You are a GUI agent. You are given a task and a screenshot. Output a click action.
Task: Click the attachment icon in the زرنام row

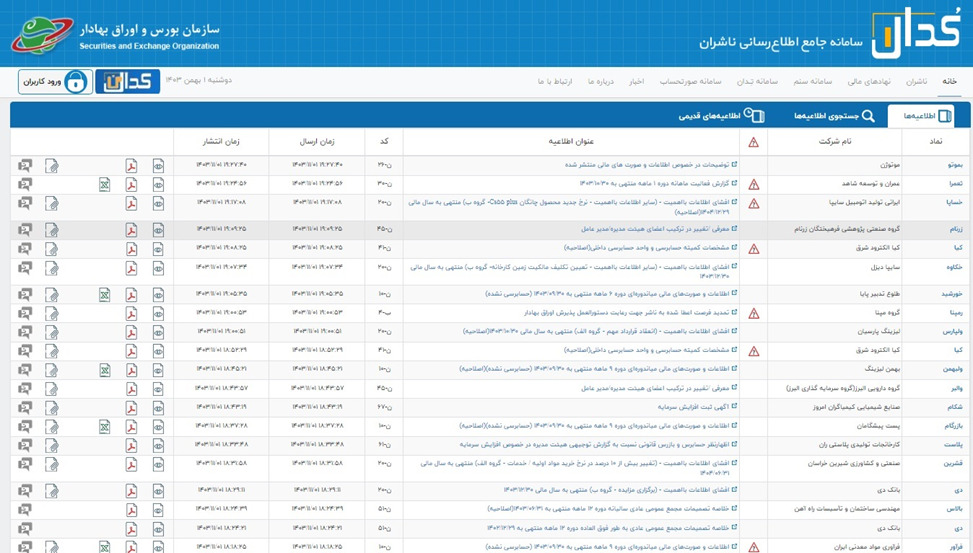point(51,230)
